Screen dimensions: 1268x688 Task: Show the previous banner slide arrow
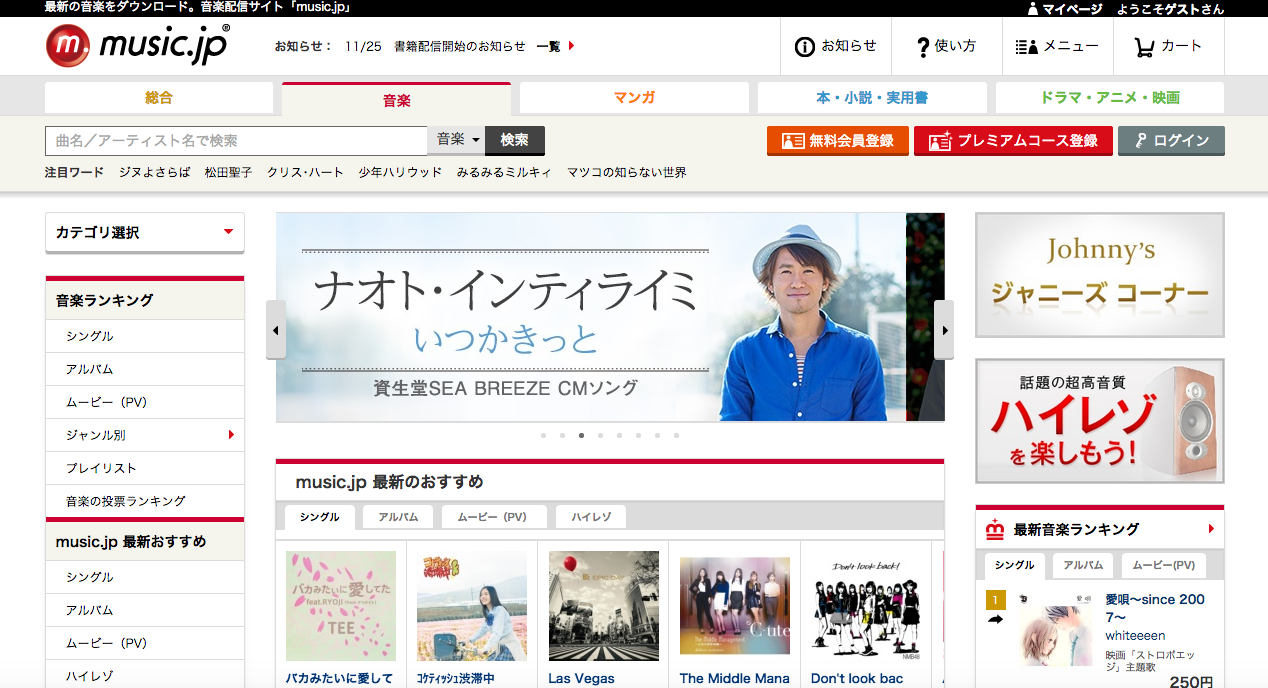(x=276, y=330)
